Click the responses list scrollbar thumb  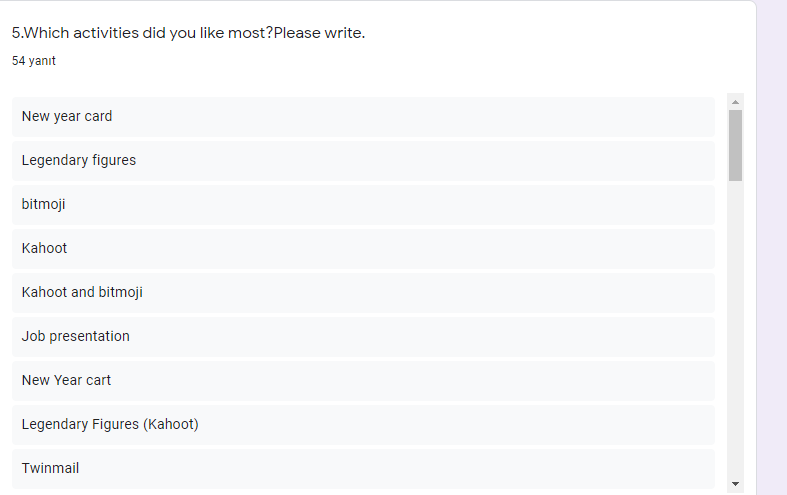point(736,145)
